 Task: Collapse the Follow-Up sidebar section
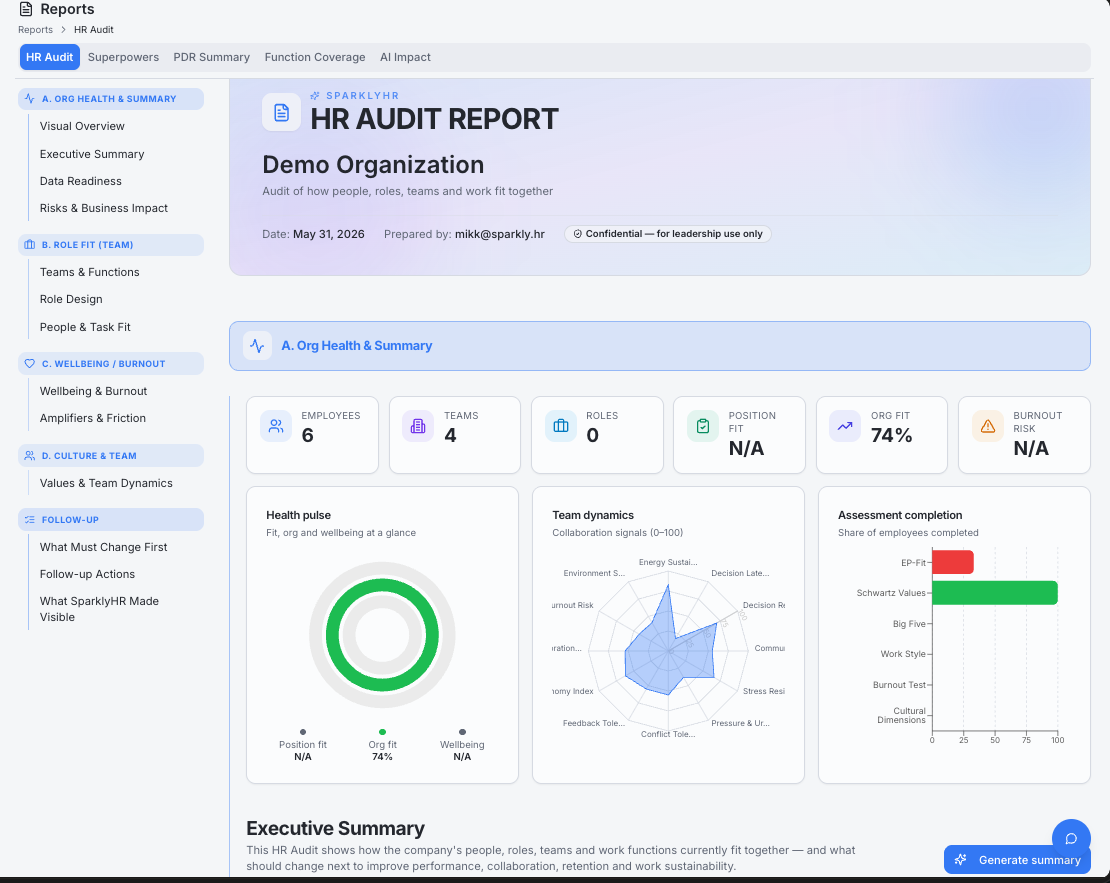click(x=110, y=519)
